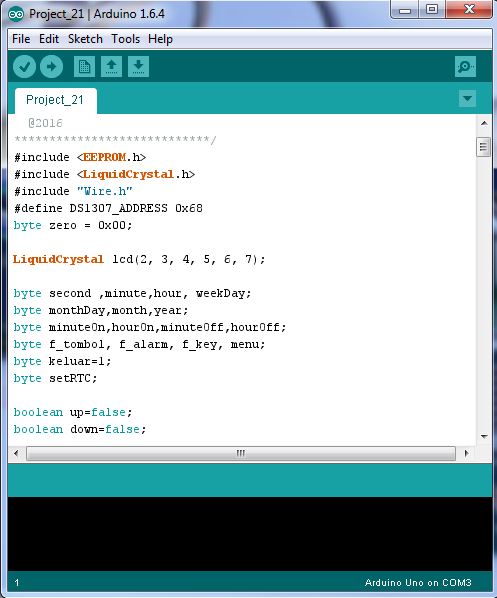Click inside the black console output area
The width and height of the screenshot is (497, 598).
point(250,534)
